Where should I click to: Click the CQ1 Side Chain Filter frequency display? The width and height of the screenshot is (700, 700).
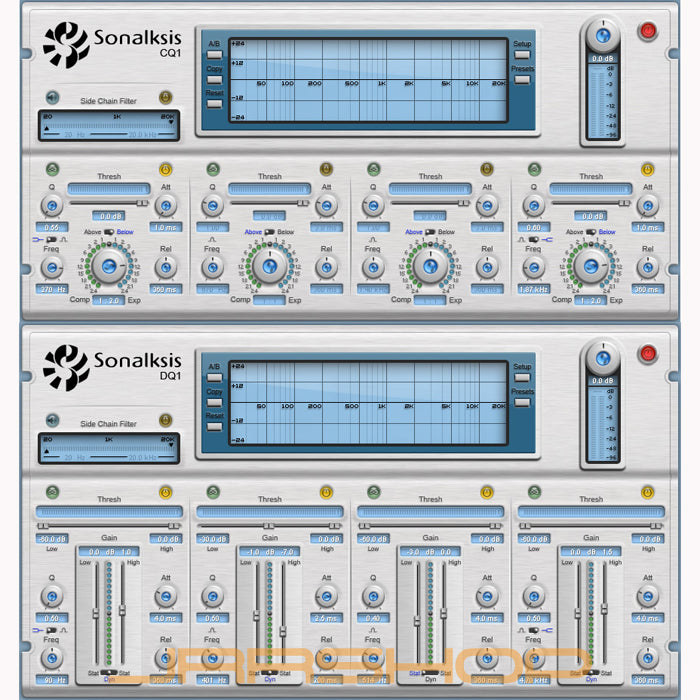tap(109, 125)
